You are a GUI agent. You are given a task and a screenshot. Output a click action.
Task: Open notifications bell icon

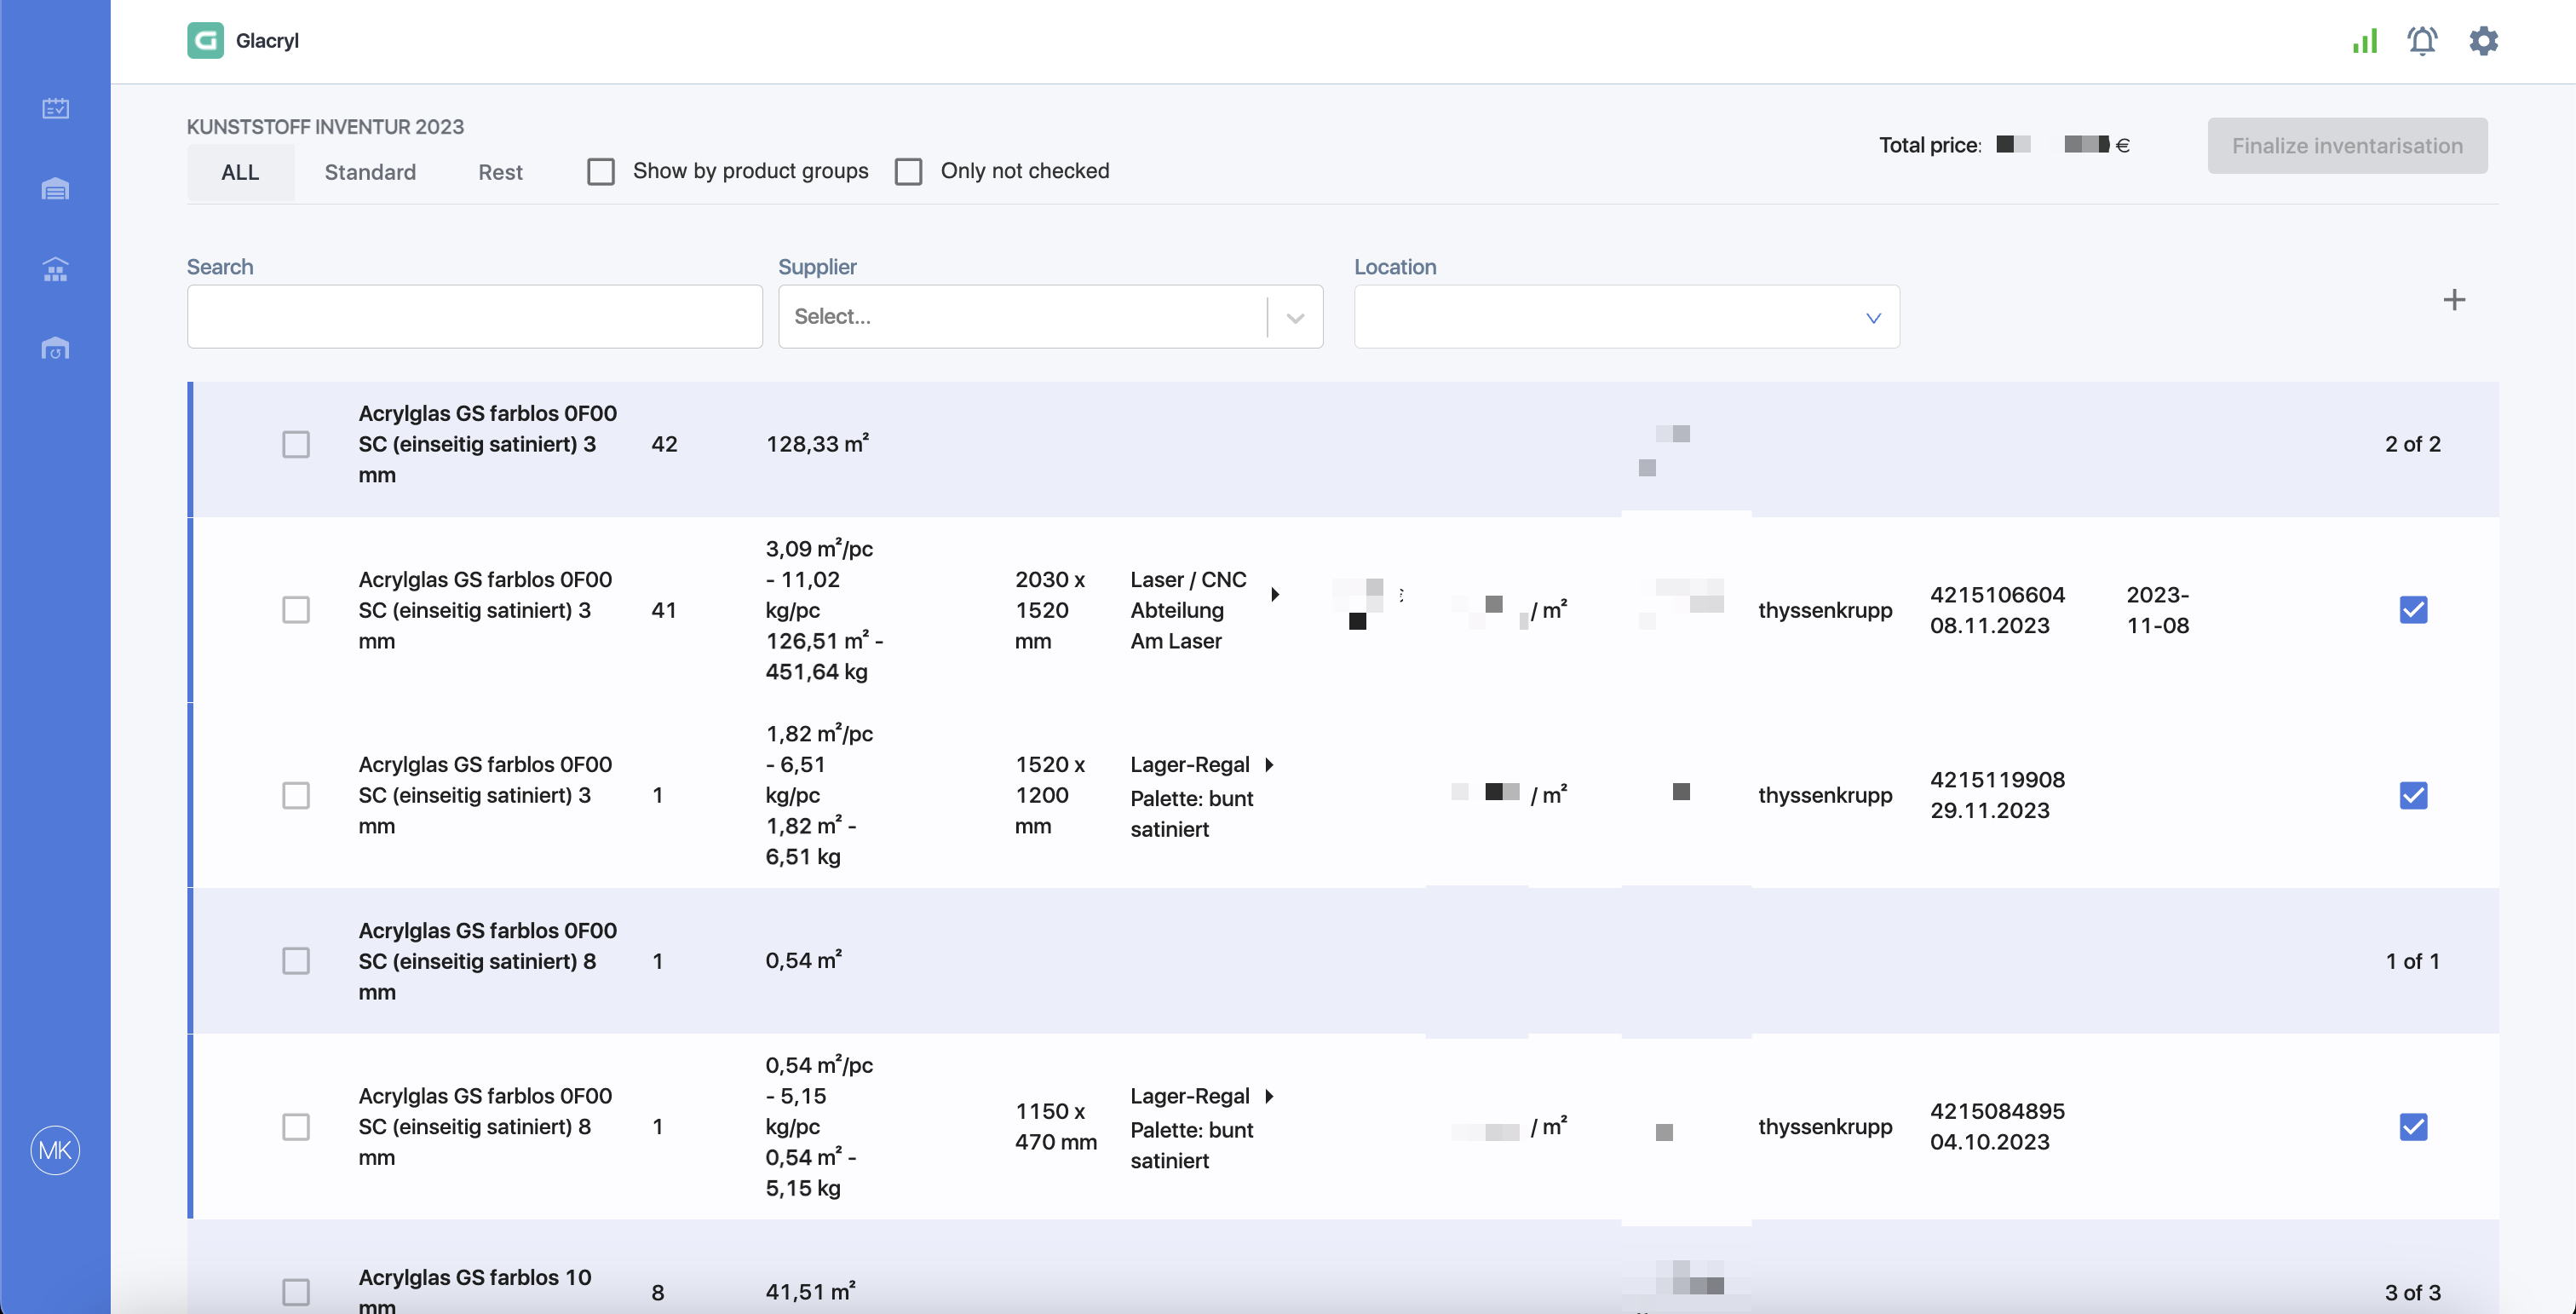point(2422,41)
